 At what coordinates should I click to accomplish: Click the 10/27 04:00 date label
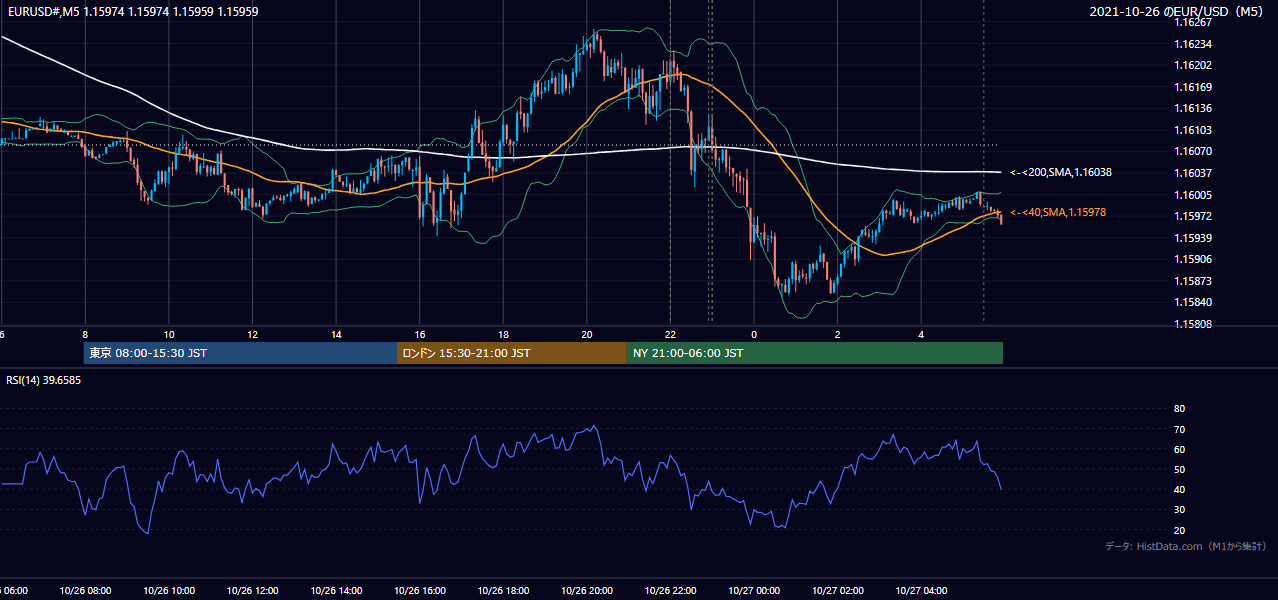922,591
